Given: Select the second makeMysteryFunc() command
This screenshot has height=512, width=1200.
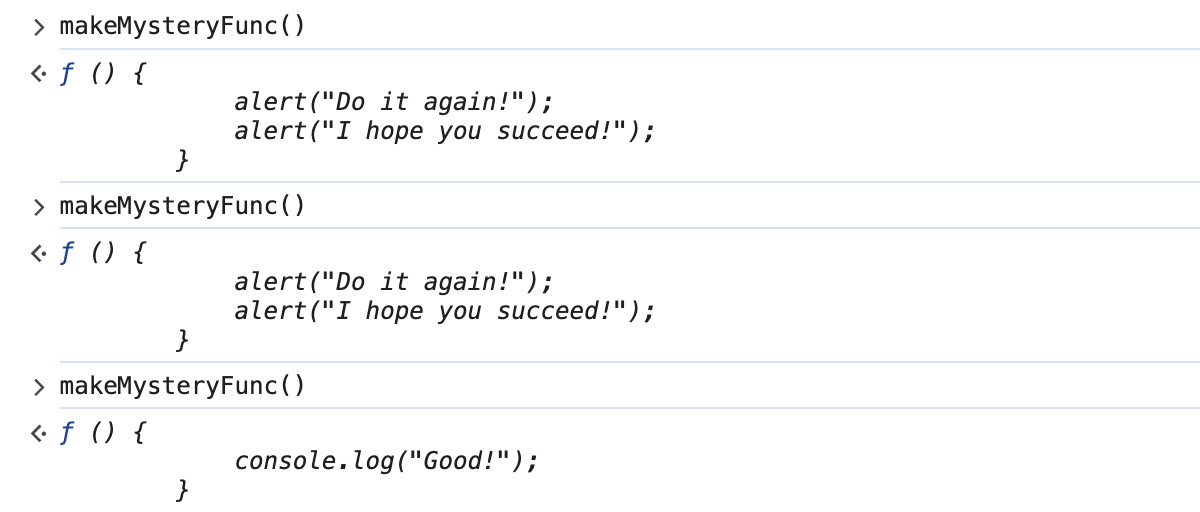Looking at the screenshot, I should coord(182,206).
